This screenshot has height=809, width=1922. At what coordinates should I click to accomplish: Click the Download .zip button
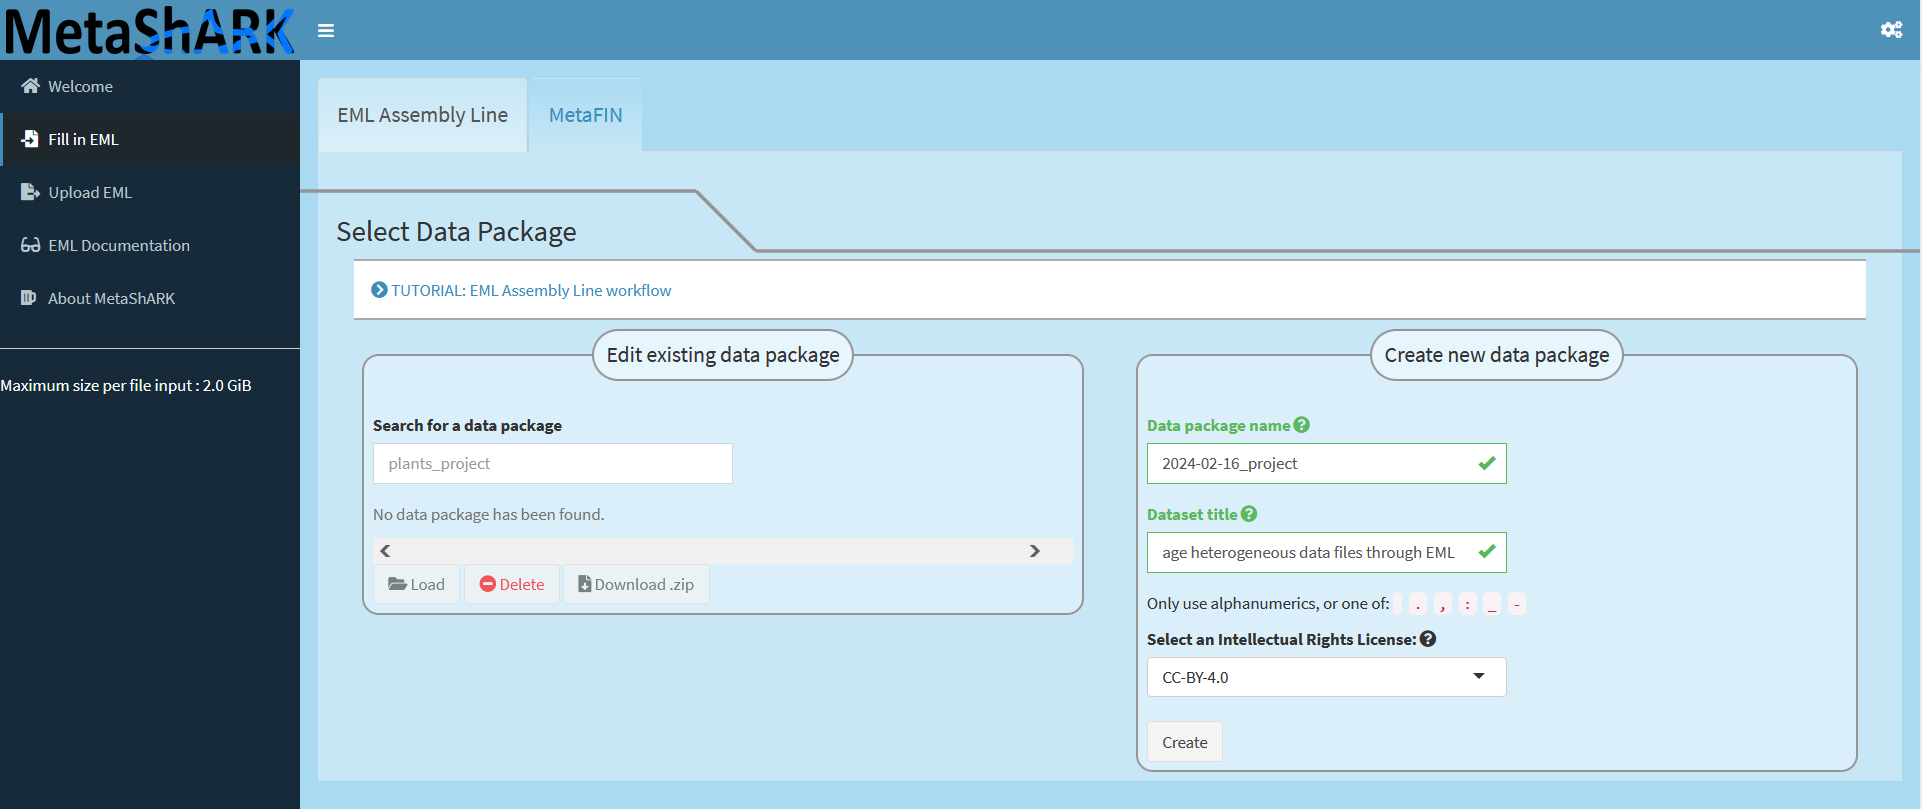coord(636,584)
